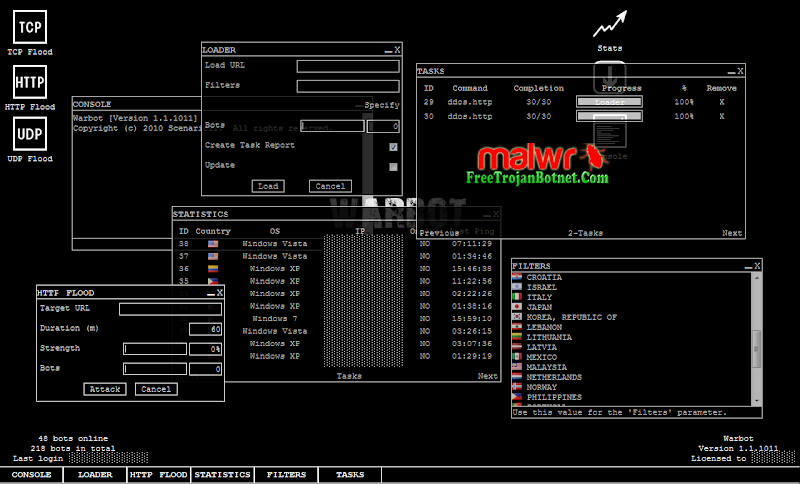Image resolution: width=800 pixels, height=484 pixels.
Task: Switch to the FILTERS taskbar tab
Action: click(x=286, y=475)
